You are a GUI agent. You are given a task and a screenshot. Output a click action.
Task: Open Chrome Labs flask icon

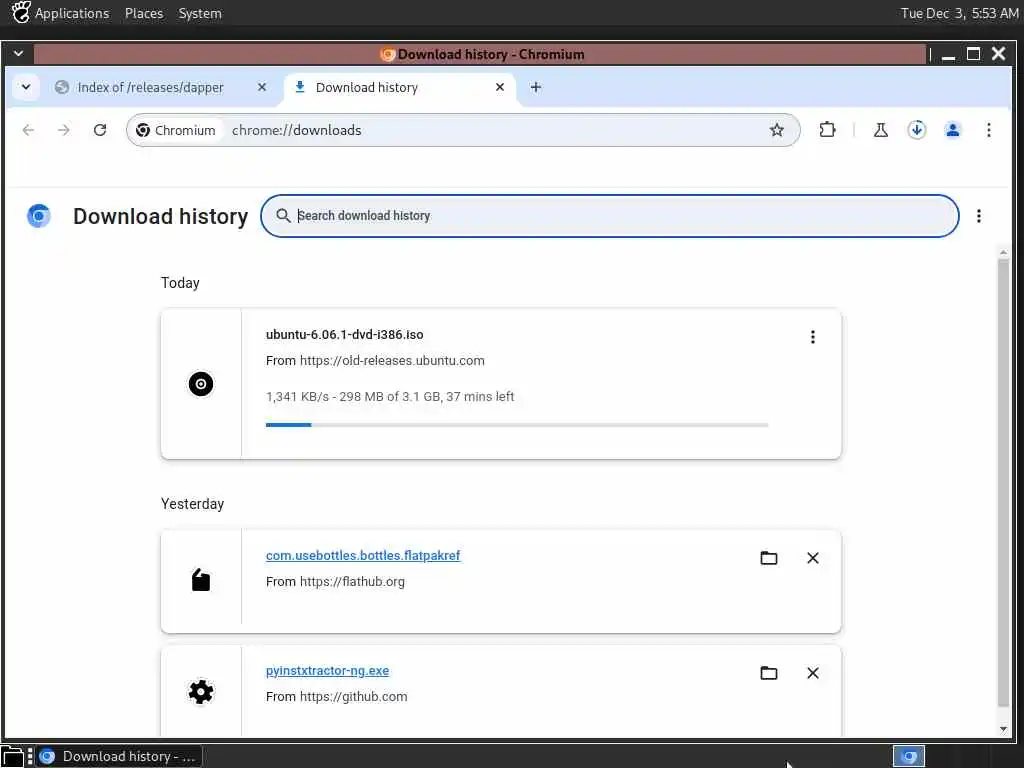tap(880, 130)
